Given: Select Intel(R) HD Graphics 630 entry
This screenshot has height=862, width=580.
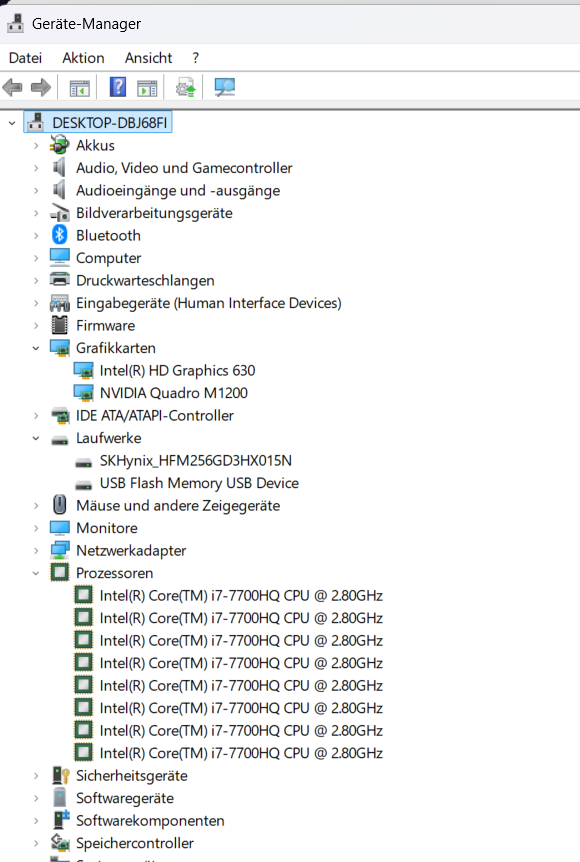Looking at the screenshot, I should click(177, 371).
